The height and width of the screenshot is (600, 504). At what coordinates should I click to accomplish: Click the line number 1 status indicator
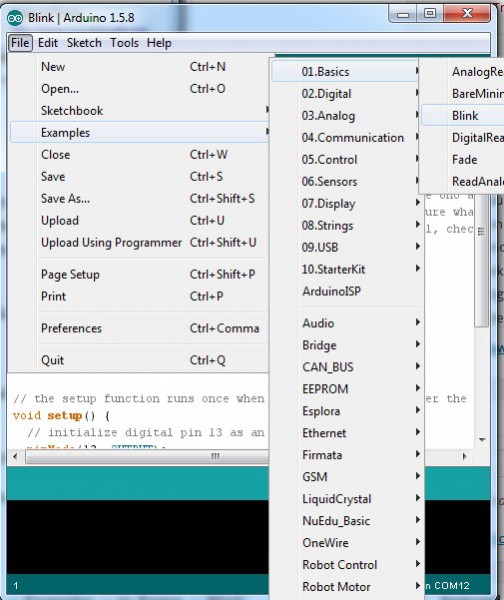point(16,585)
